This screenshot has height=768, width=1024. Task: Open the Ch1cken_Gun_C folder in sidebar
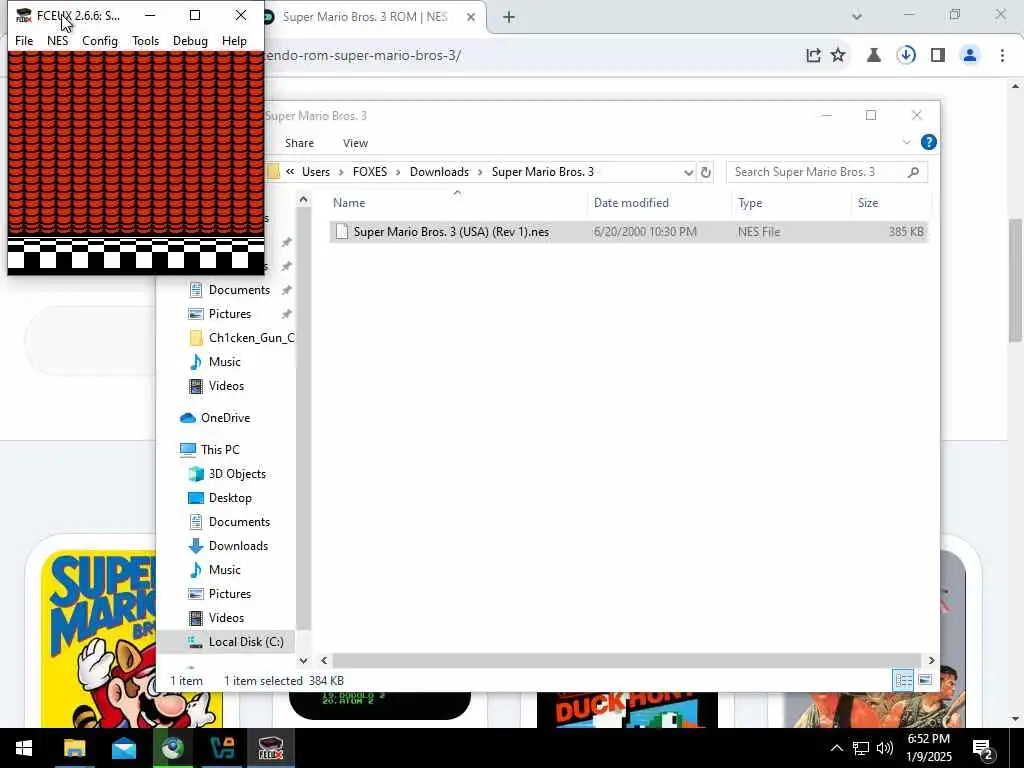pyautogui.click(x=251, y=338)
